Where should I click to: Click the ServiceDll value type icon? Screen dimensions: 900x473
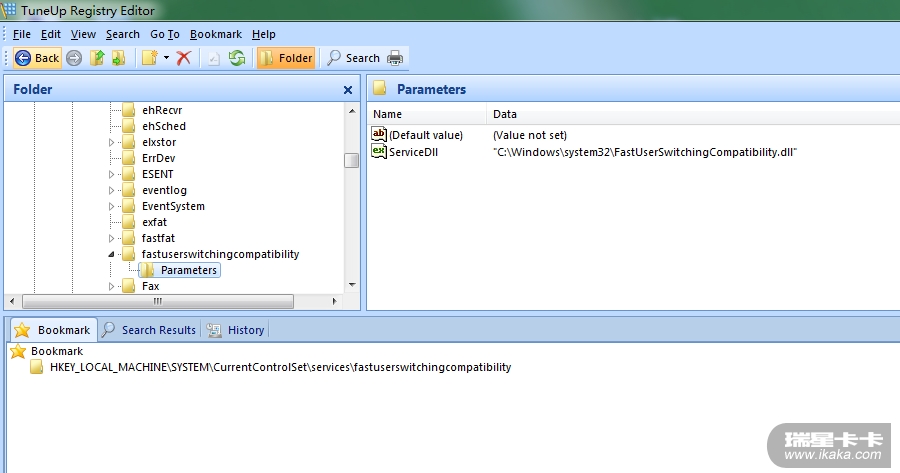tap(379, 152)
